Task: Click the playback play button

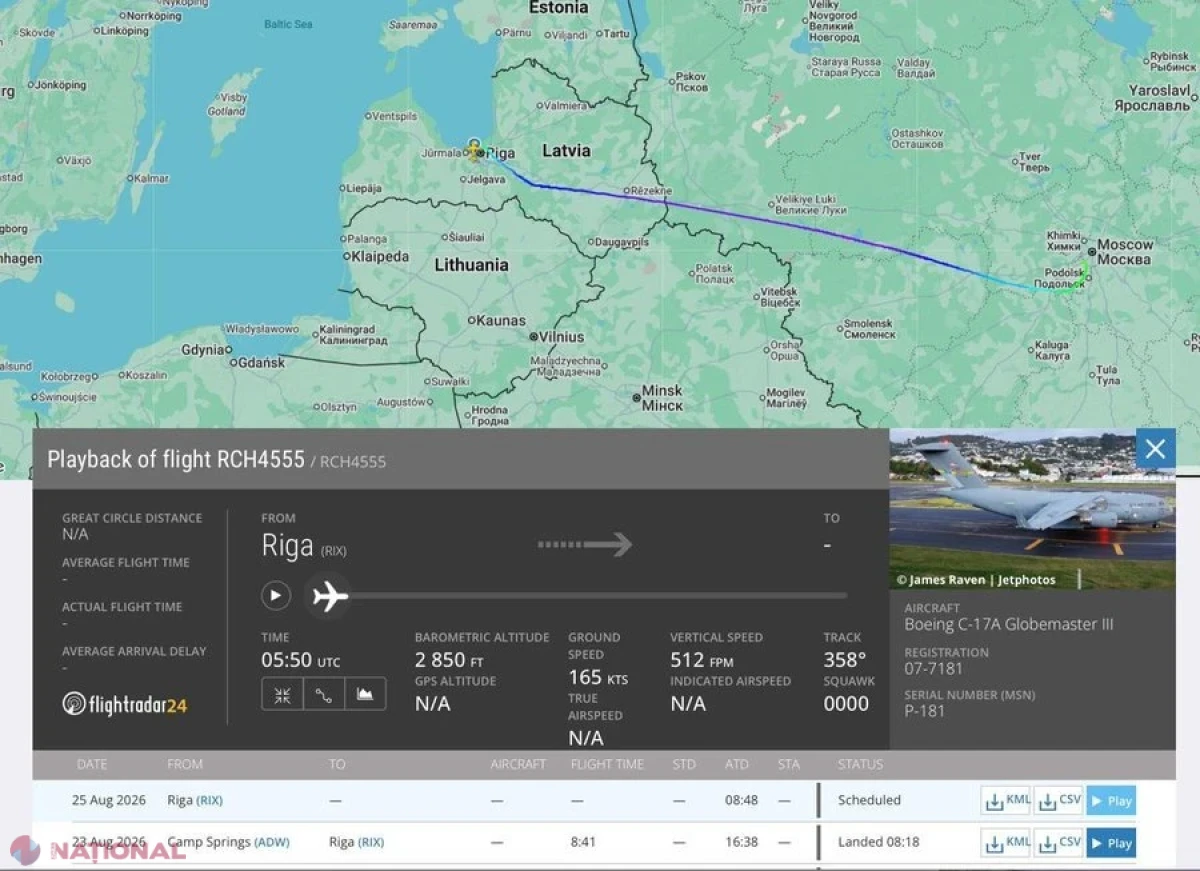Action: (276, 596)
